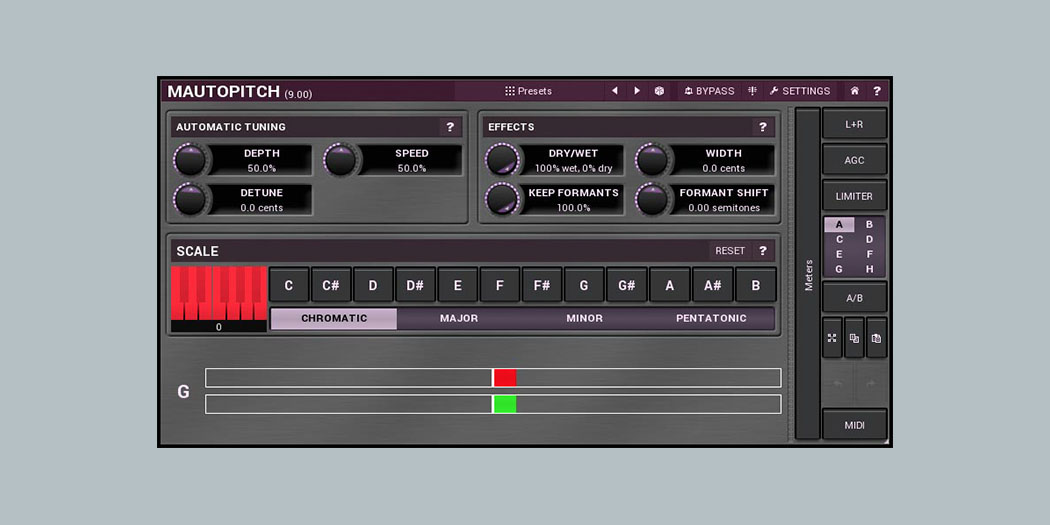Open the L+R channel mode selector
The image size is (1050, 525).
[854, 124]
